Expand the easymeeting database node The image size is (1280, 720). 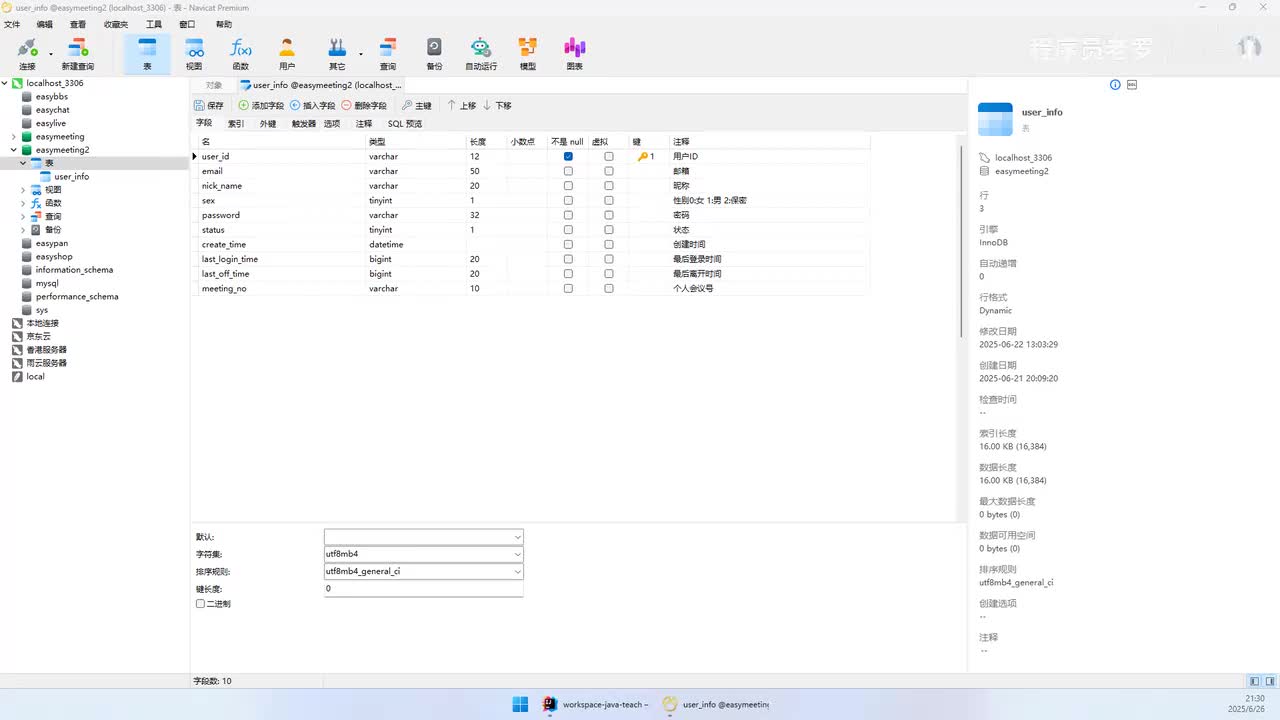point(14,136)
